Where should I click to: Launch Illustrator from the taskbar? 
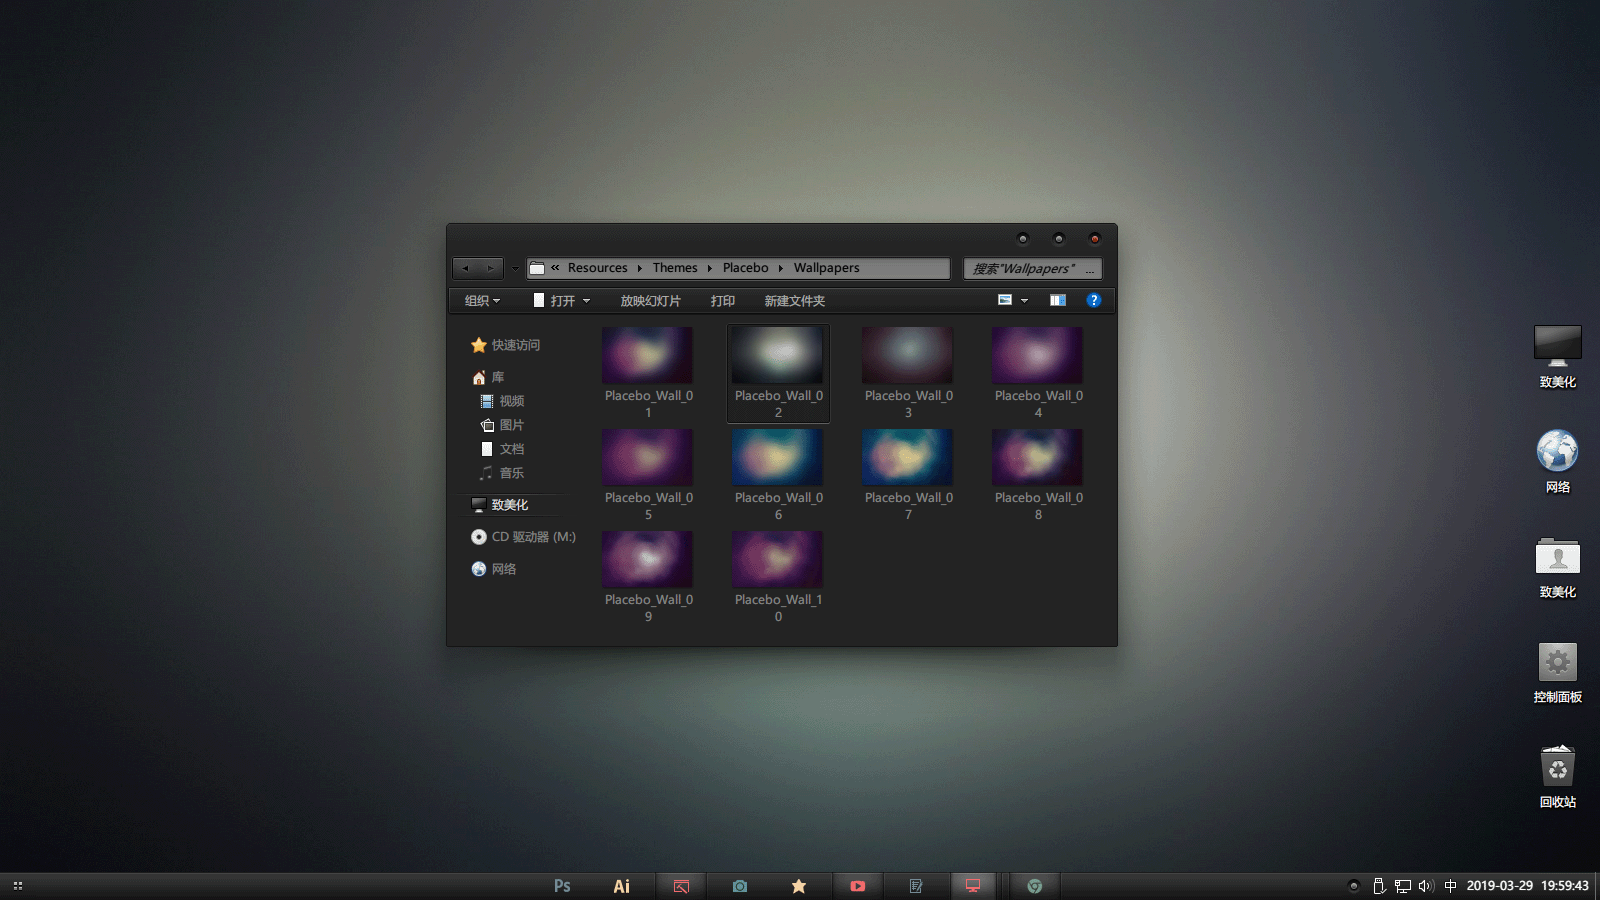pos(621,886)
